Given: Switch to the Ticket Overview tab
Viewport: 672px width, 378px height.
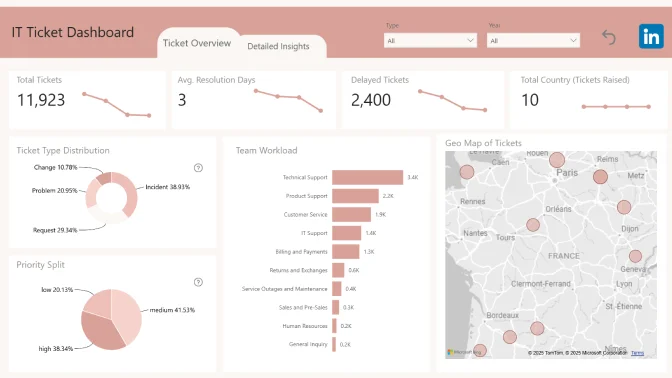Looking at the screenshot, I should [x=197, y=43].
